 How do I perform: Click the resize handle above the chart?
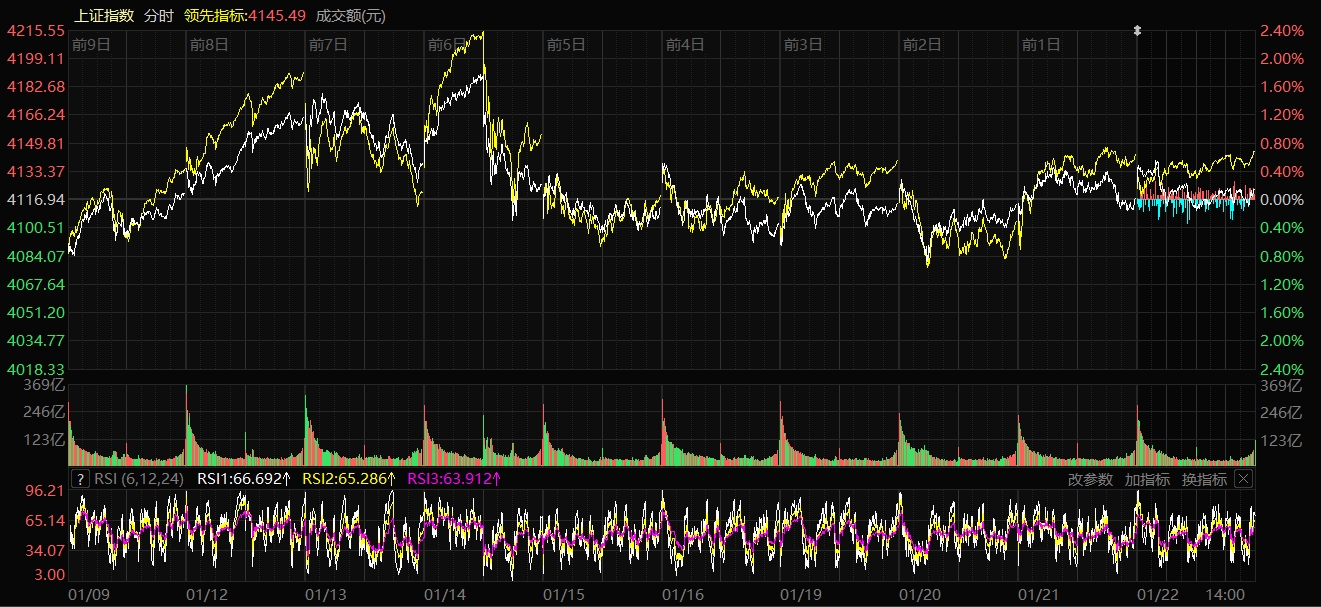click(1137, 31)
